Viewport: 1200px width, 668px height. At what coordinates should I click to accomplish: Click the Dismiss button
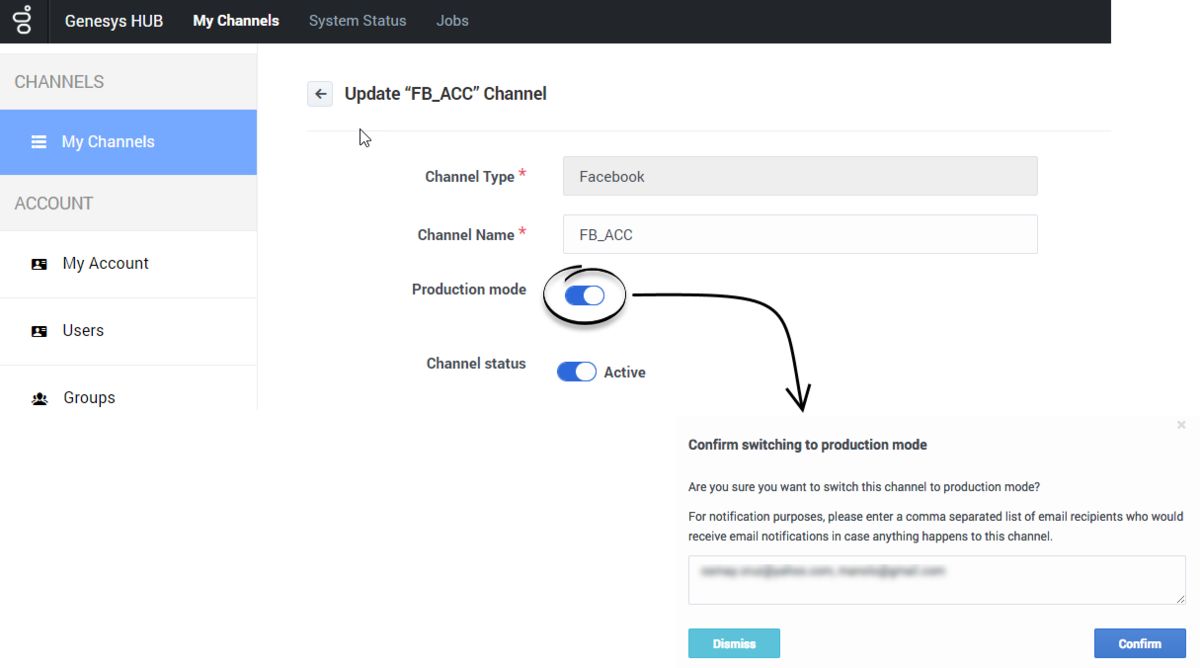pyautogui.click(x=734, y=643)
